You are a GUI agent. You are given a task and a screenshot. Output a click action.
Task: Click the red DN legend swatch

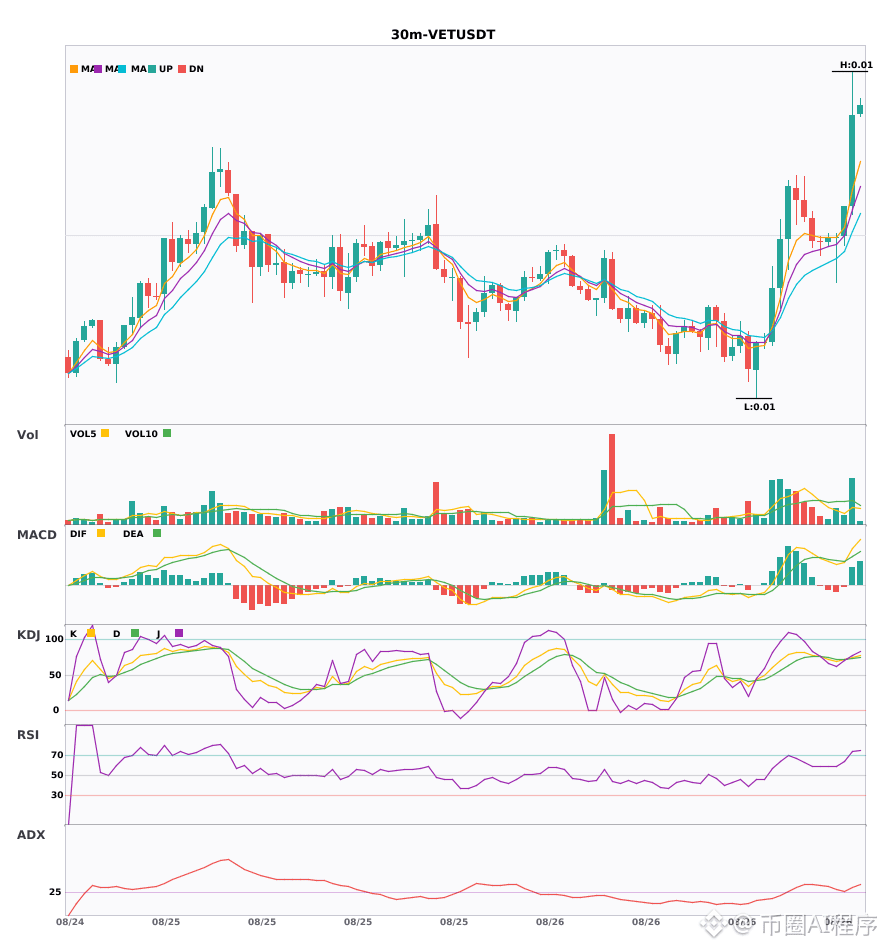(182, 69)
